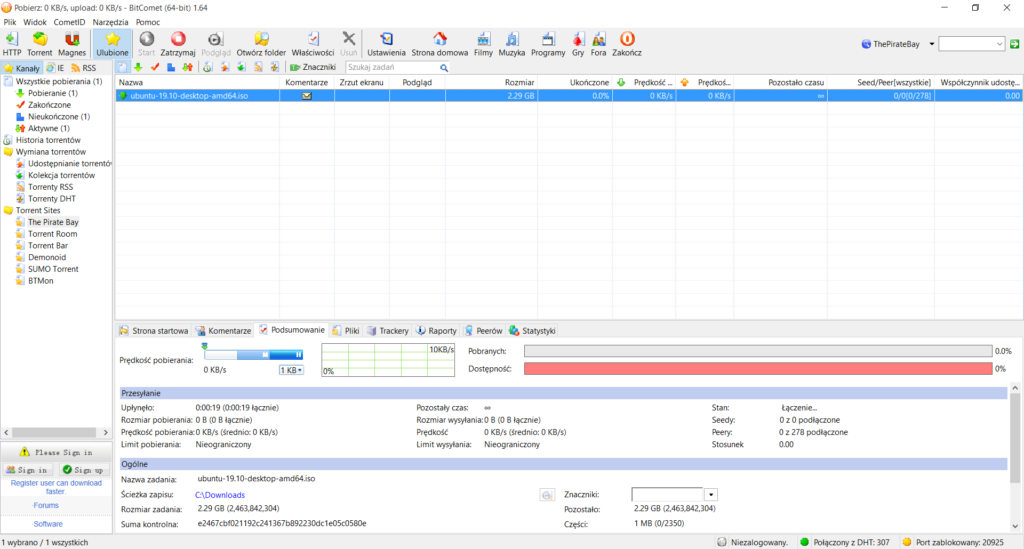Screen dimensions: 1024x549
Task: Open the Właściwości properties icon
Action: click(x=313, y=43)
